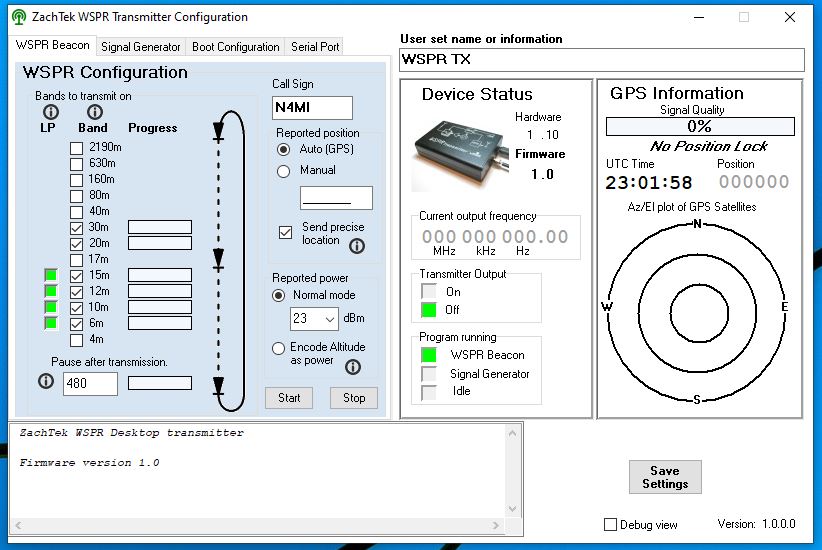This screenshot has width=822, height=550.
Task: Enable the 2190m band checkbox
Action: (x=77, y=148)
